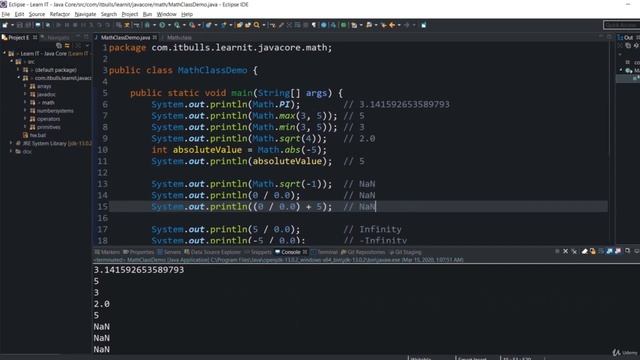Open the Help menu

coord(187,14)
